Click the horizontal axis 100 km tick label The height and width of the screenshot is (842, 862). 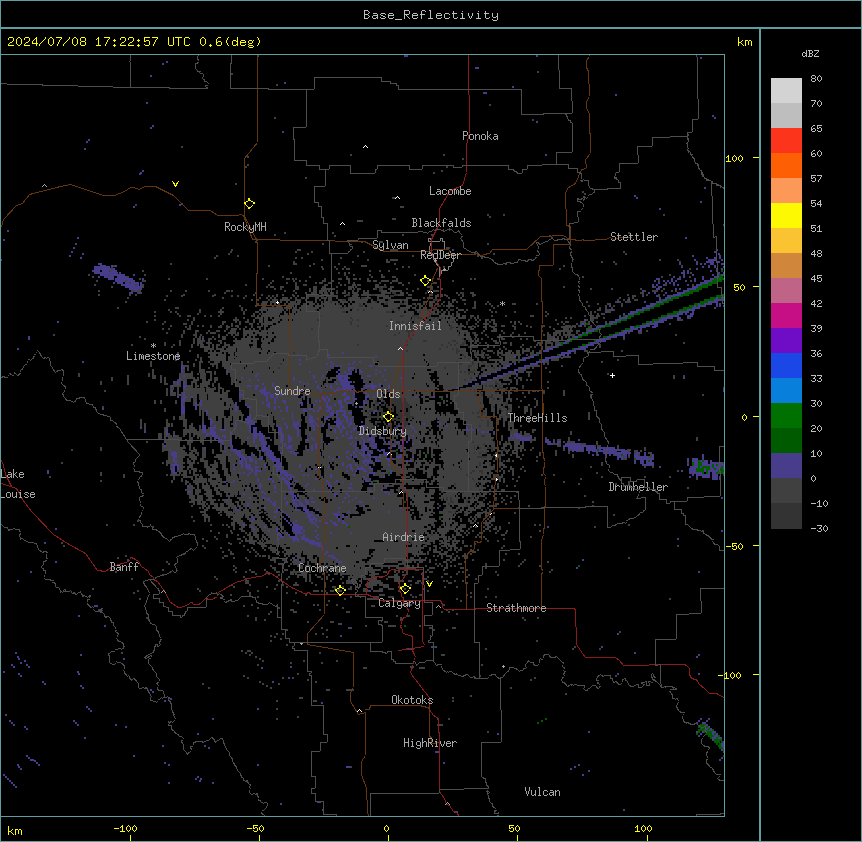coord(643,828)
